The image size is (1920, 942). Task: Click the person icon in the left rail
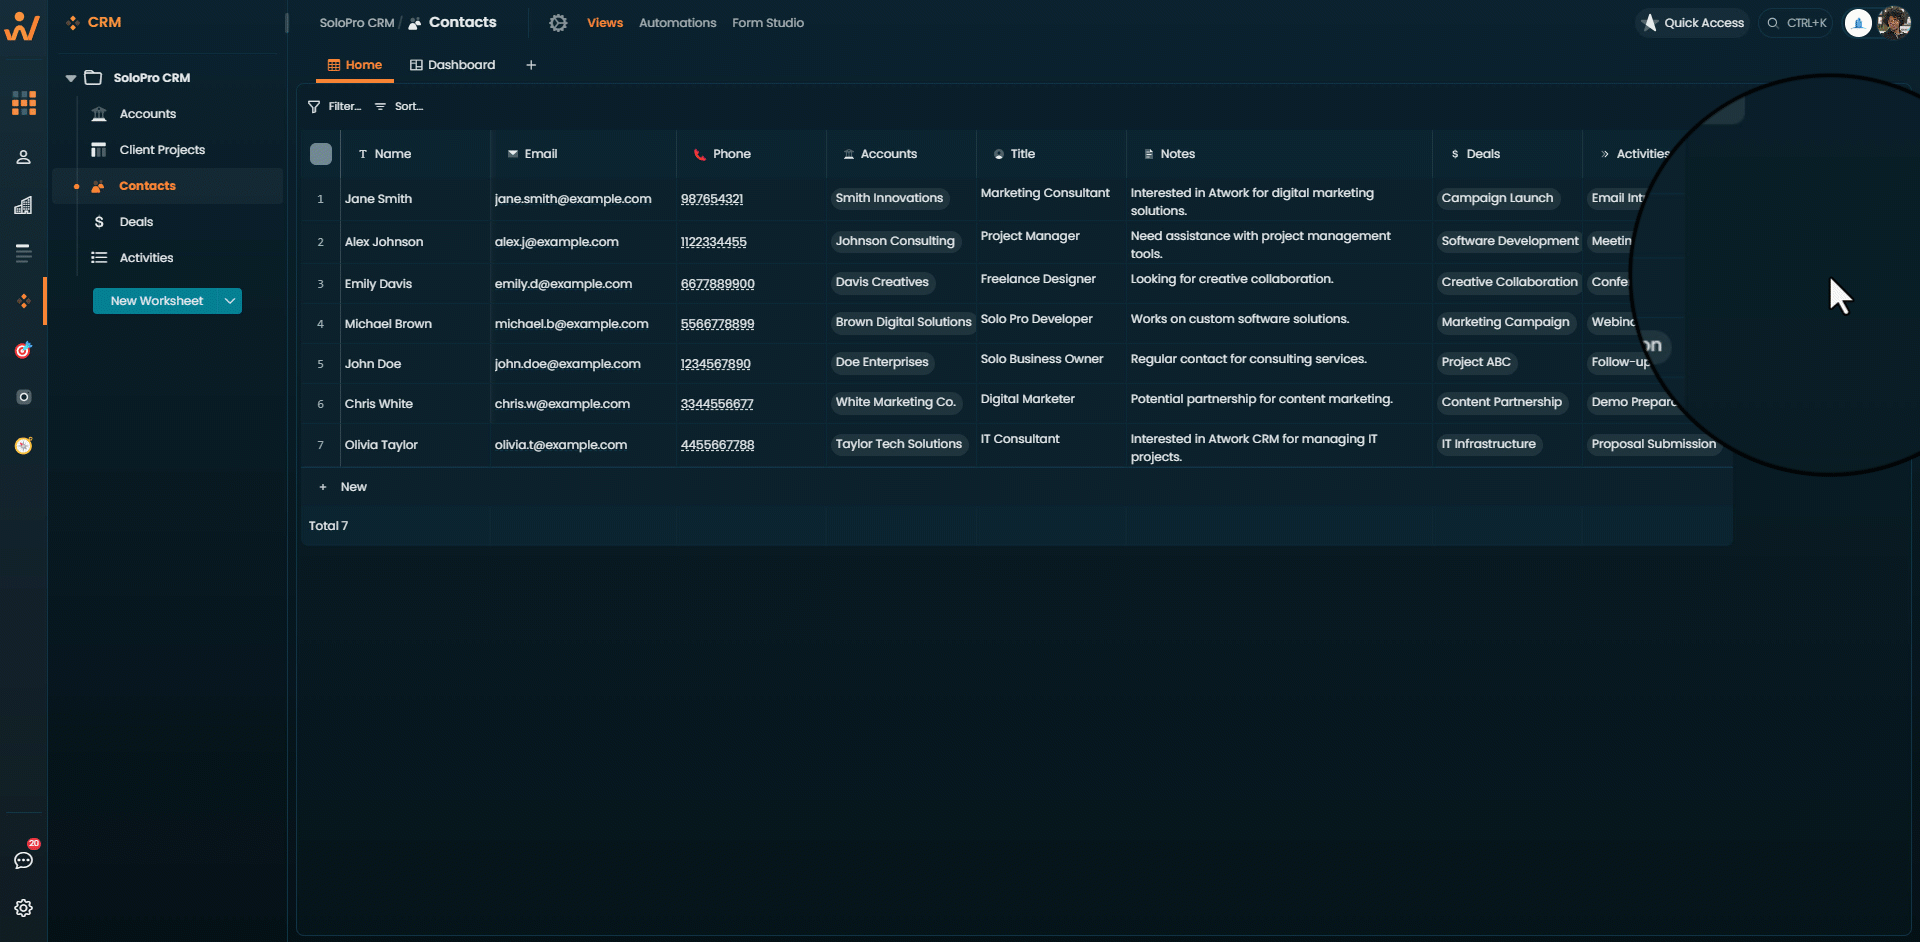(24, 157)
